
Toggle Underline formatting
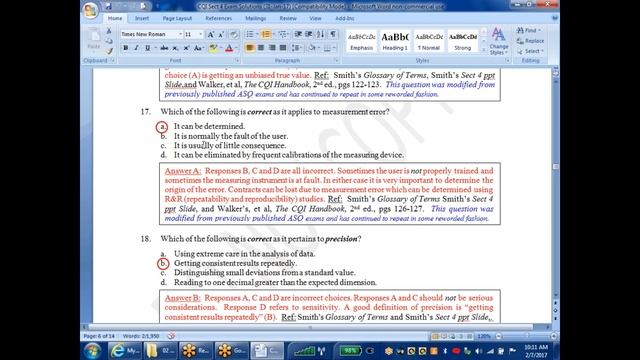(x=147, y=48)
